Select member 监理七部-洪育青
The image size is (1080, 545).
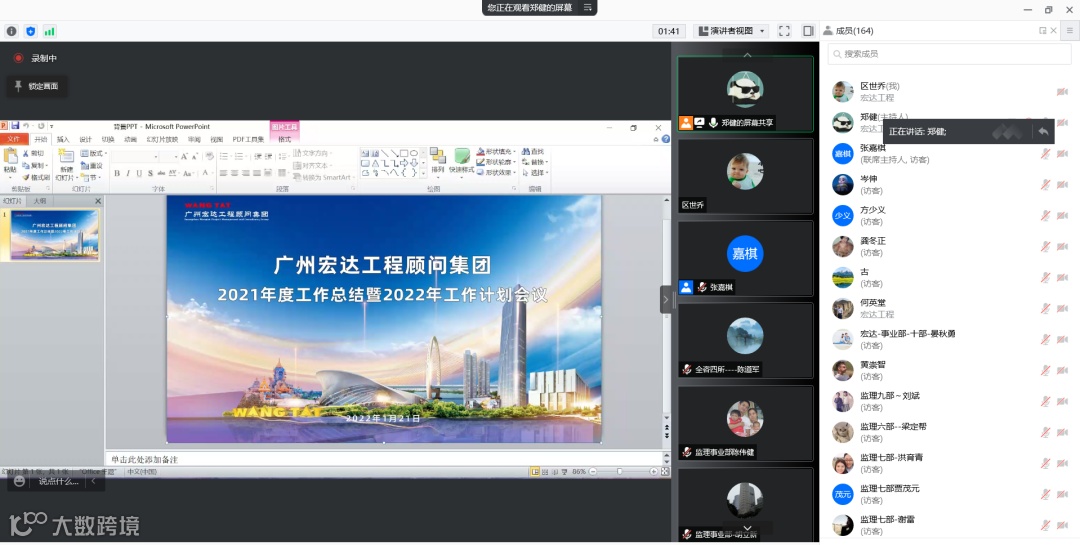point(950,463)
